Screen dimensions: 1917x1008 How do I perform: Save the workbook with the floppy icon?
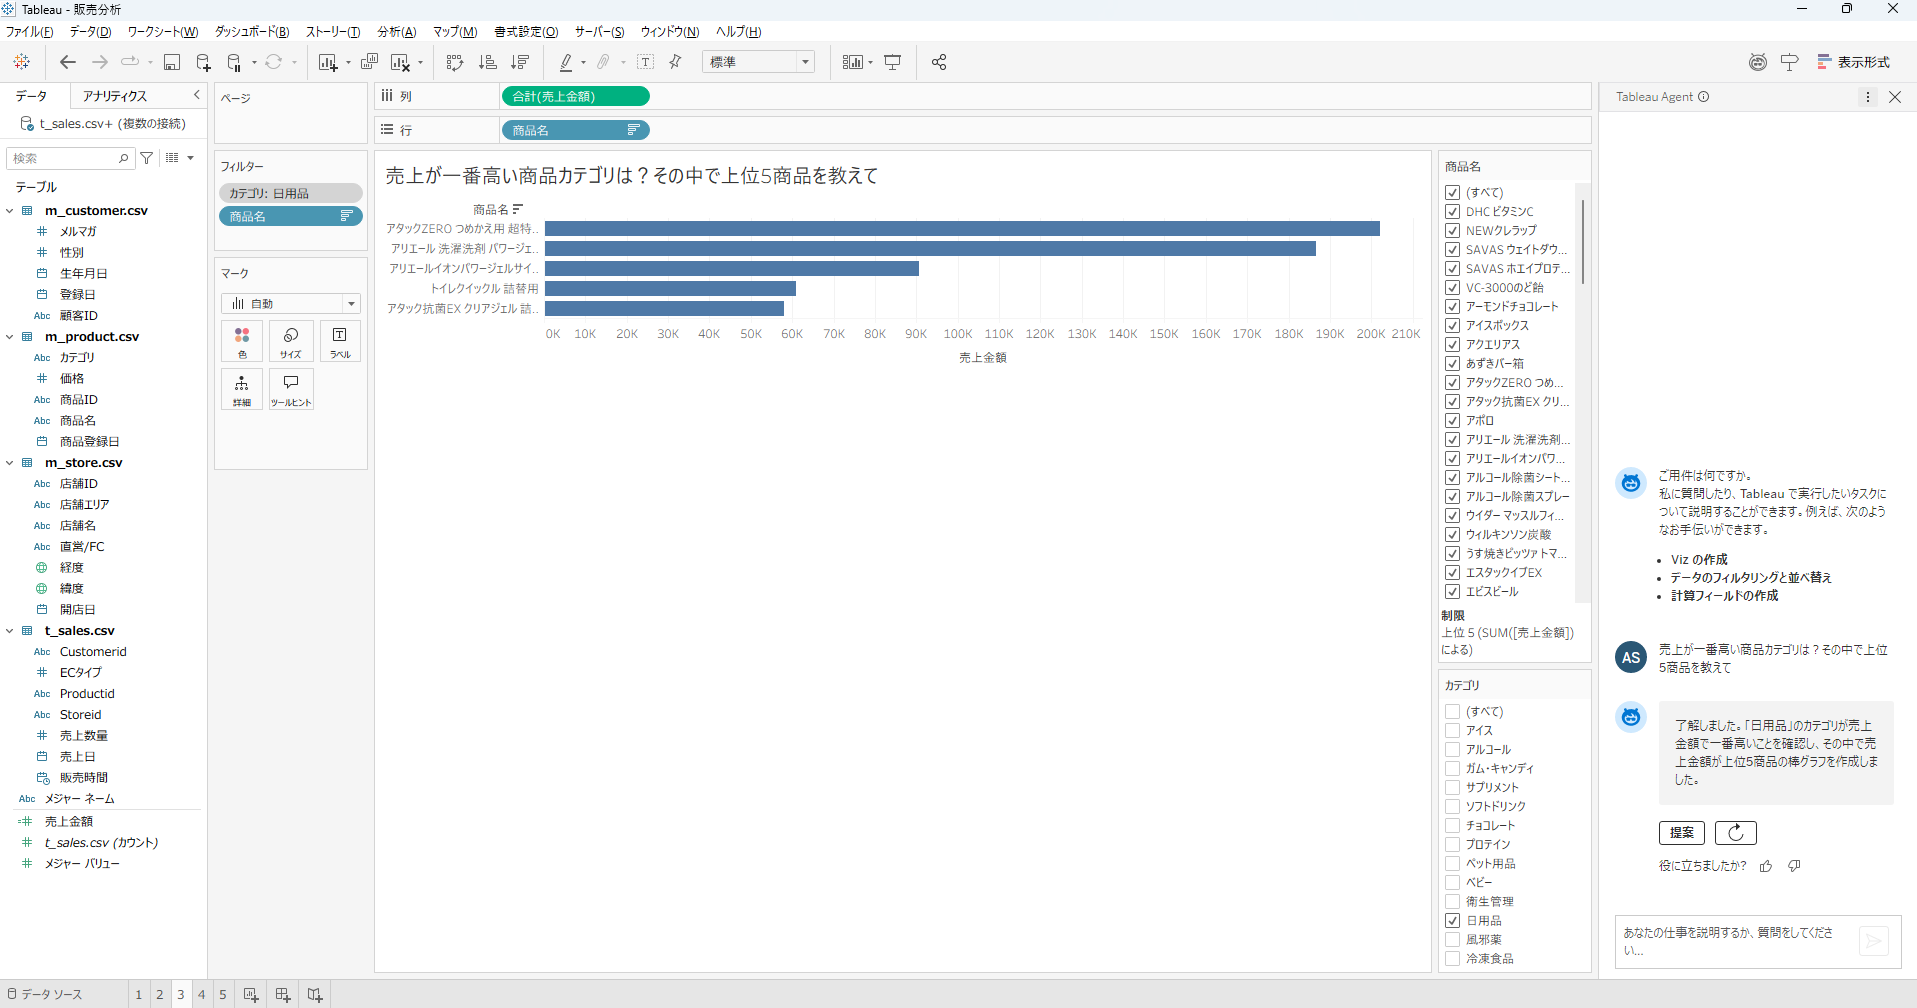[172, 62]
